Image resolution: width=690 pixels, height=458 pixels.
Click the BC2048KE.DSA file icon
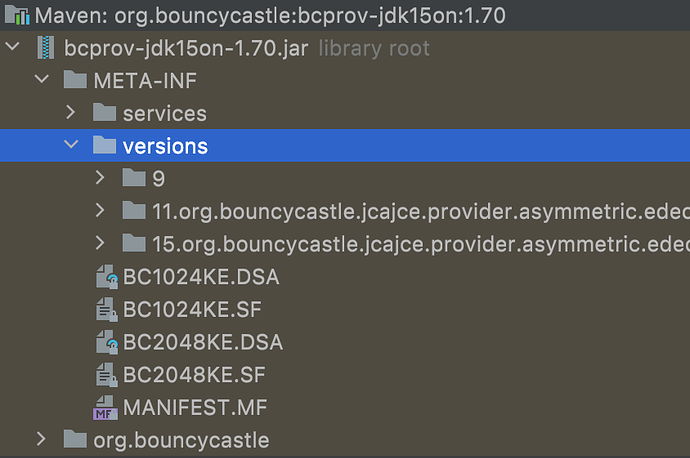(106, 342)
